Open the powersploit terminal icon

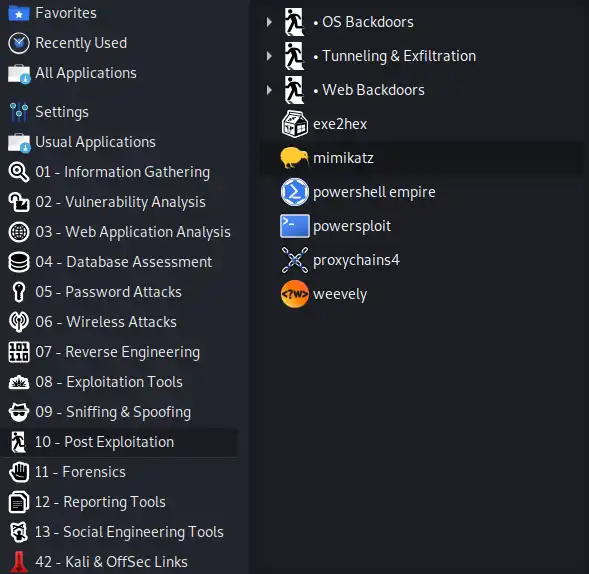[x=294, y=226]
